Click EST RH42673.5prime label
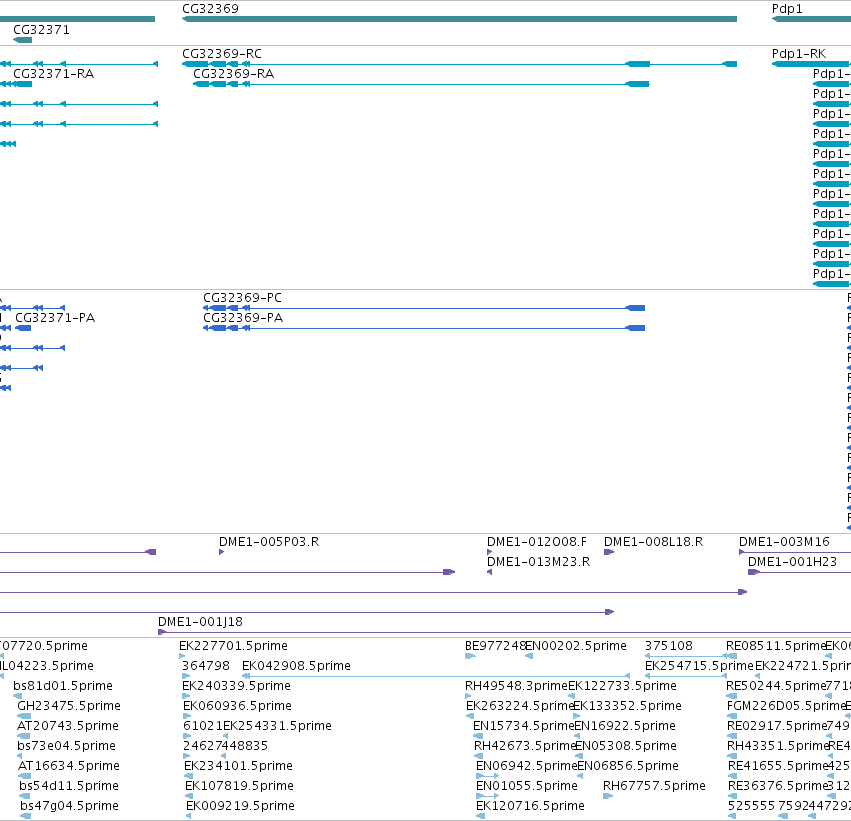The image size is (851, 821). (x=525, y=746)
